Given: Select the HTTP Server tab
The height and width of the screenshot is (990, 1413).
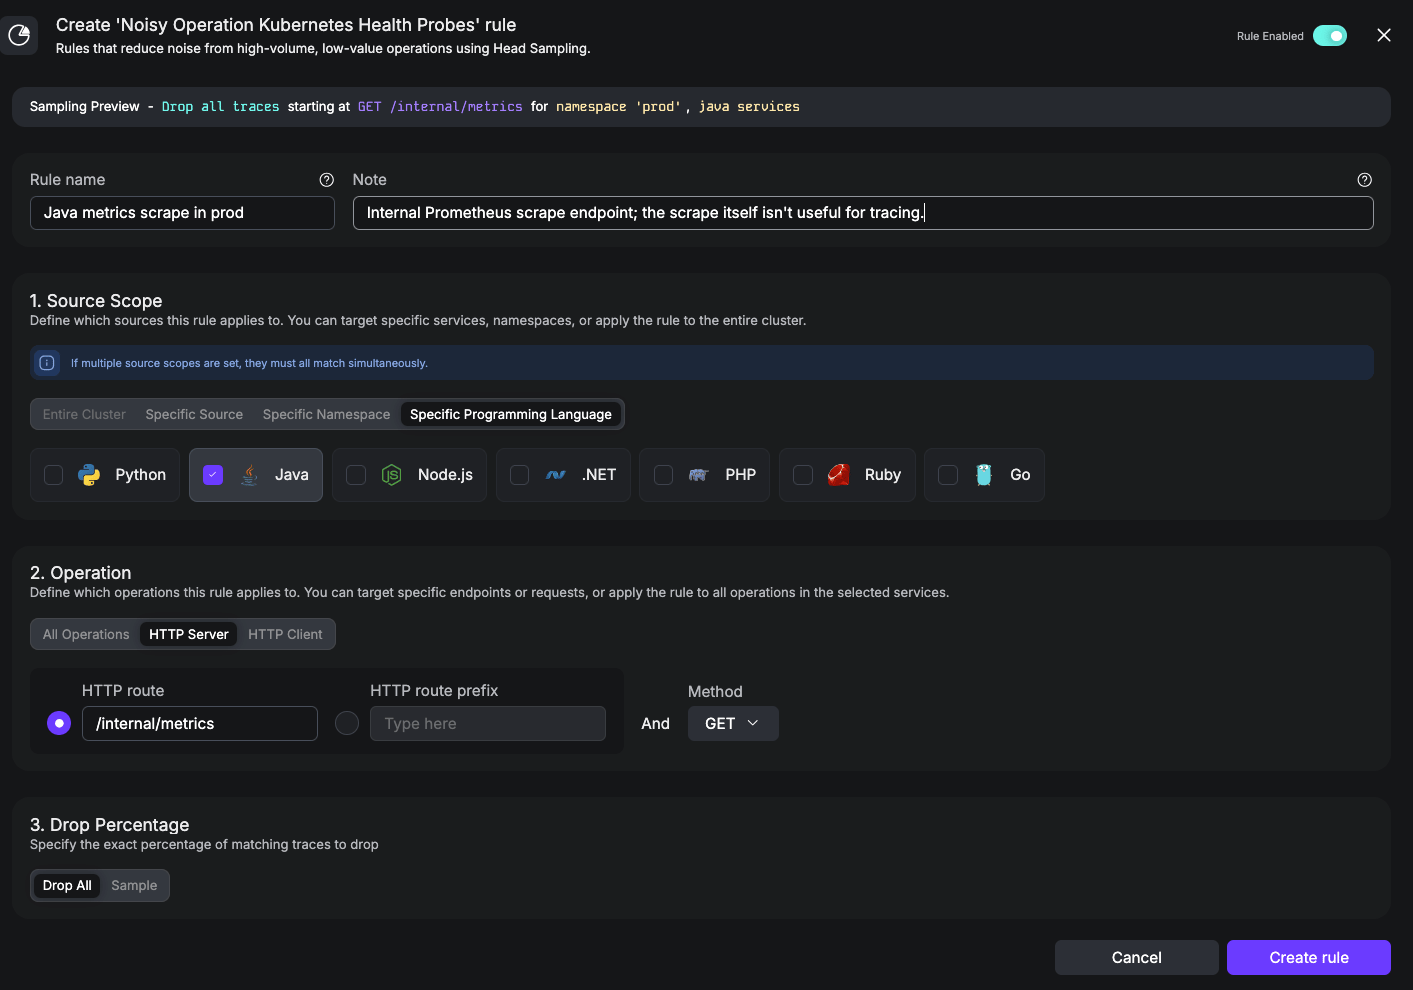Looking at the screenshot, I should (x=189, y=634).
